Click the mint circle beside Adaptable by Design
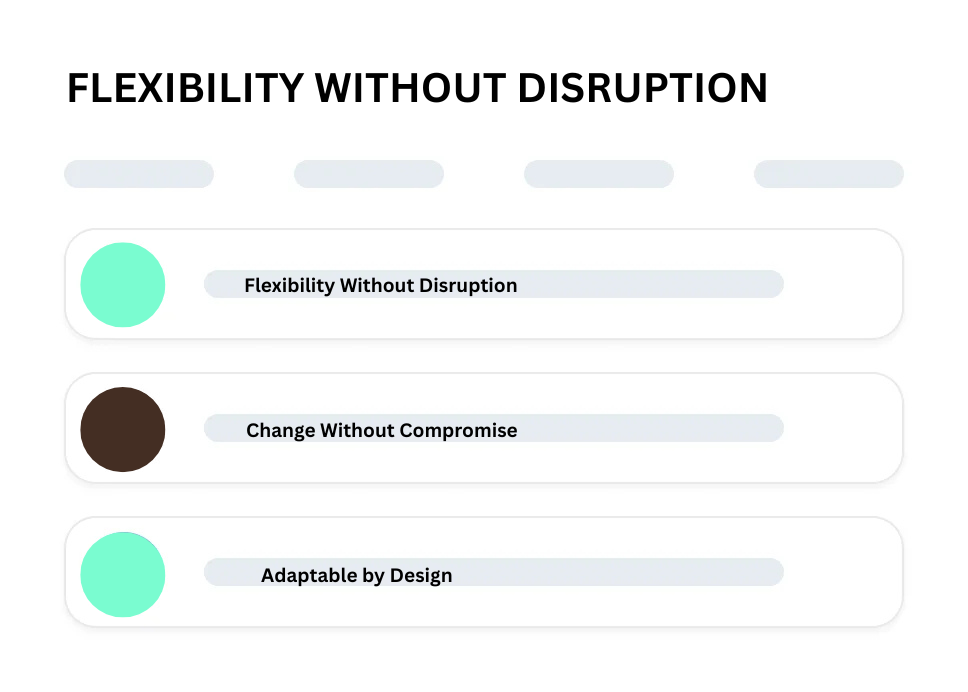The image size is (968, 692). [122, 574]
